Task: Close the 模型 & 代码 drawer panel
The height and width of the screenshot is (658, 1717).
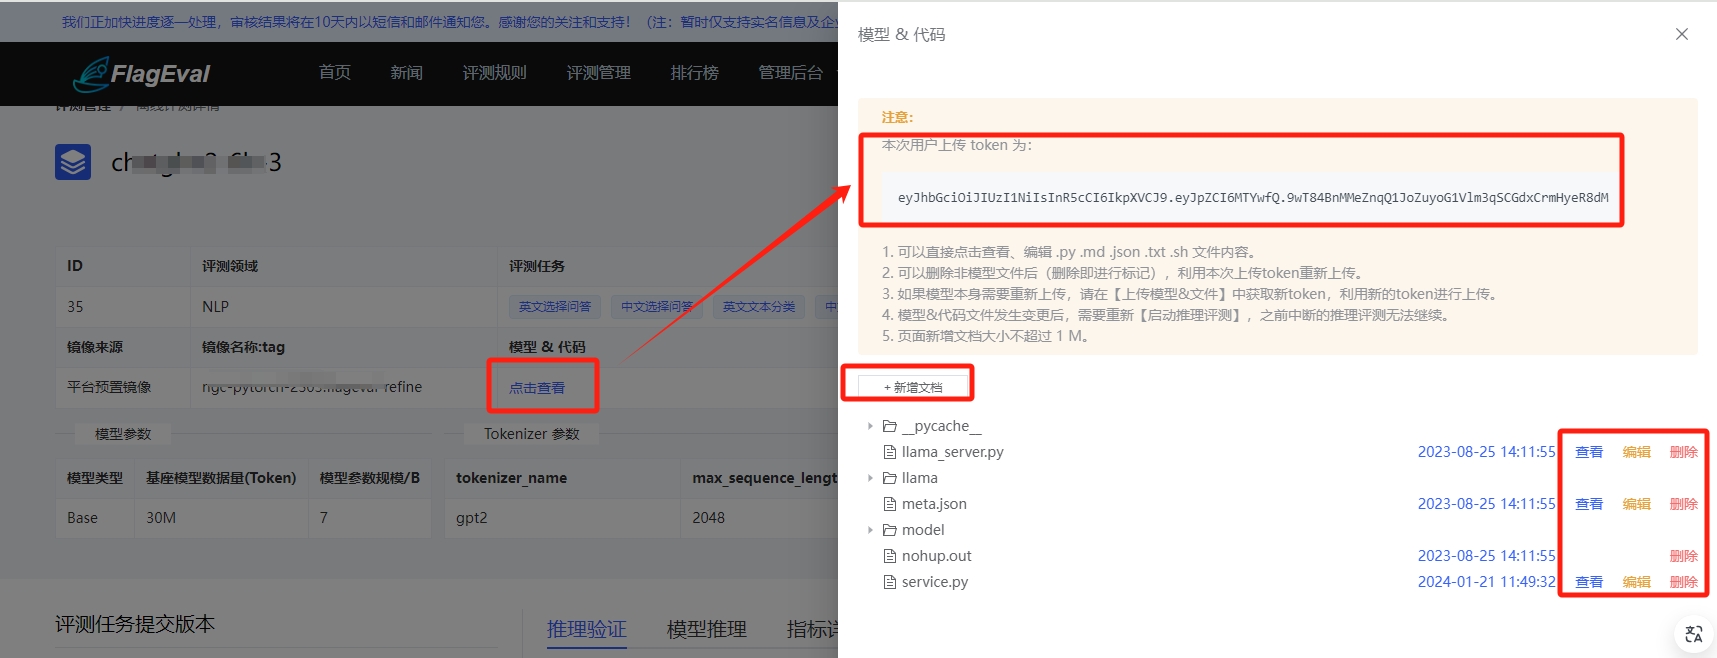Action: [x=1681, y=34]
